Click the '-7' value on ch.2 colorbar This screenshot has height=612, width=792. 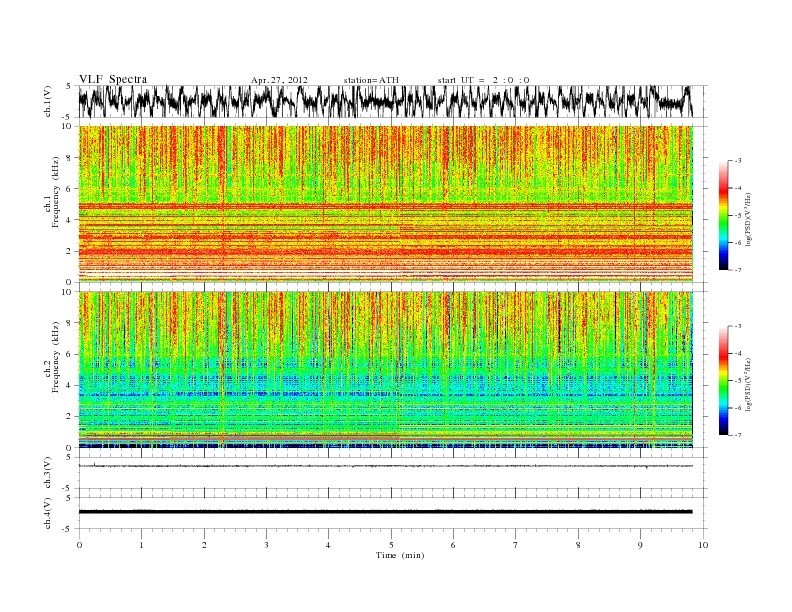tap(738, 435)
